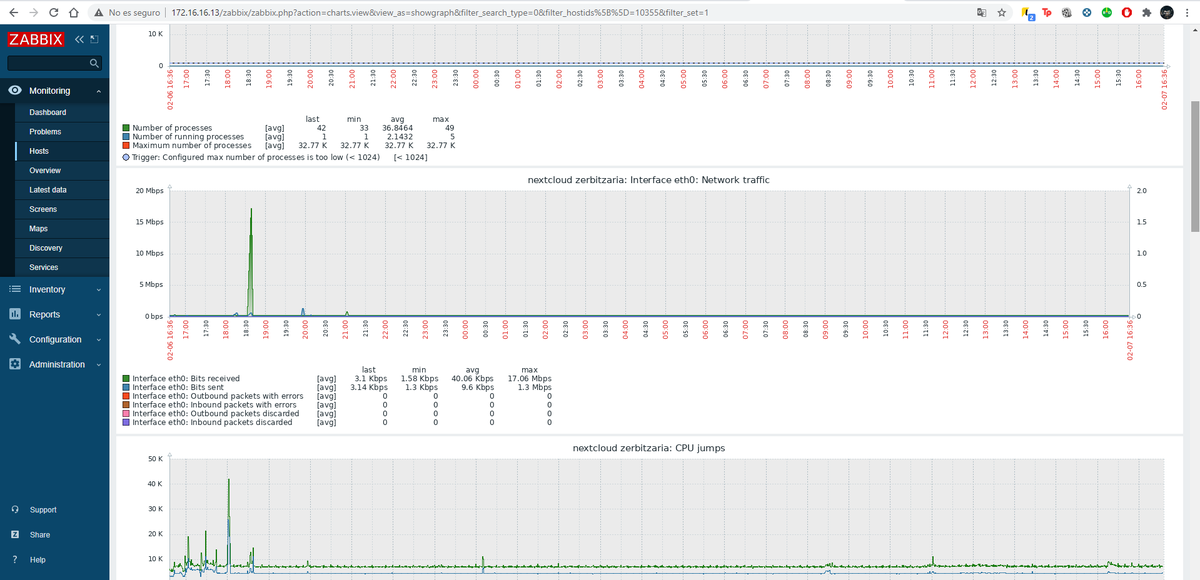
Task: Click the sidebar search magnifier icon
Action: coord(93,64)
